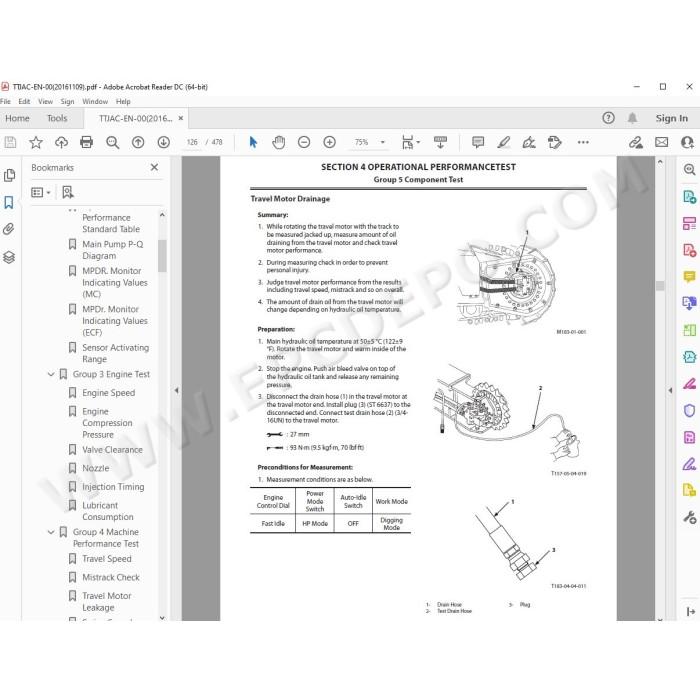Image resolution: width=700 pixels, height=700 pixels.
Task: Open Lubricant Consumption bookmark
Action: pyautogui.click(x=108, y=511)
